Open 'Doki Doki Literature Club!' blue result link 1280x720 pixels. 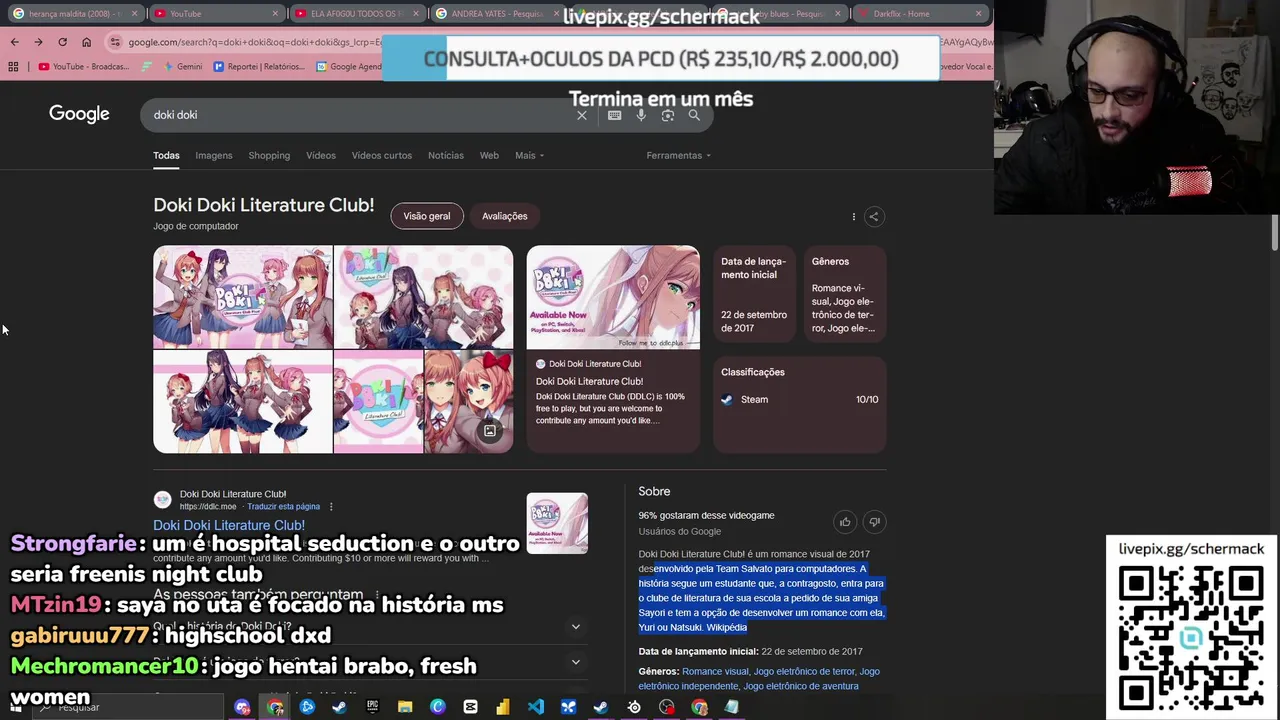pyautogui.click(x=229, y=525)
